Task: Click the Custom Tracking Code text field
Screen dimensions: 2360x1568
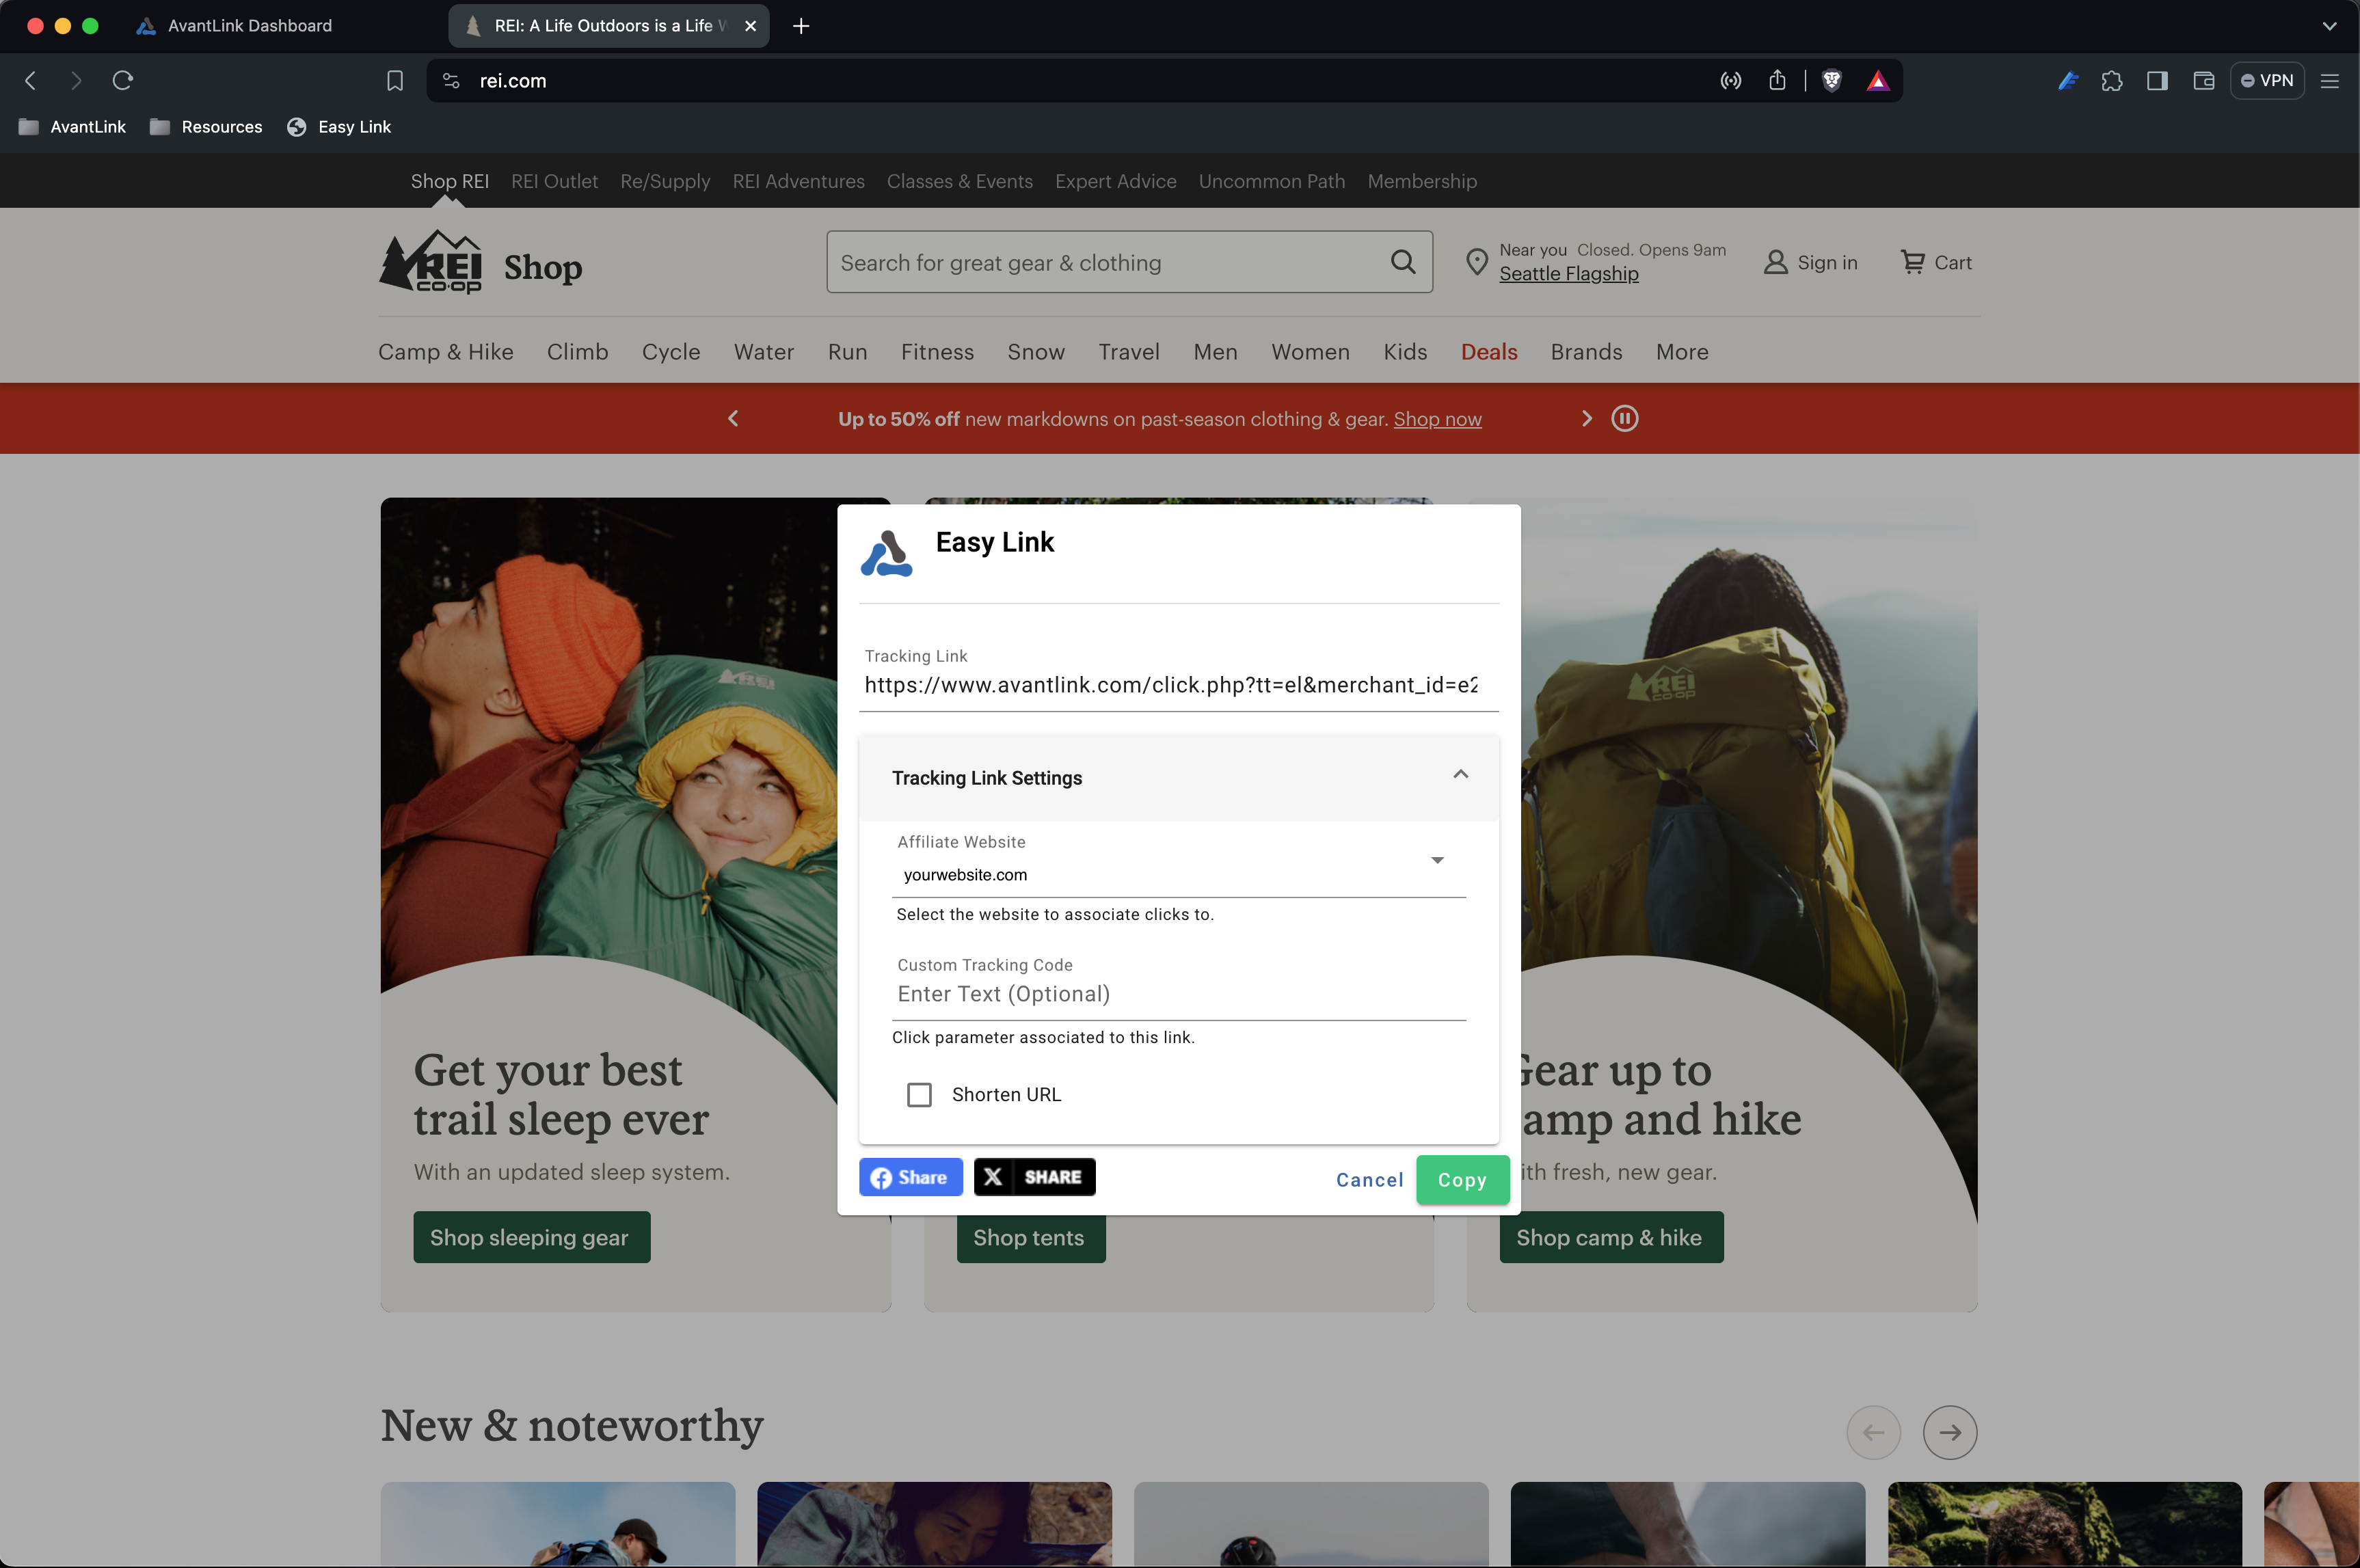Action: [x=1178, y=994]
